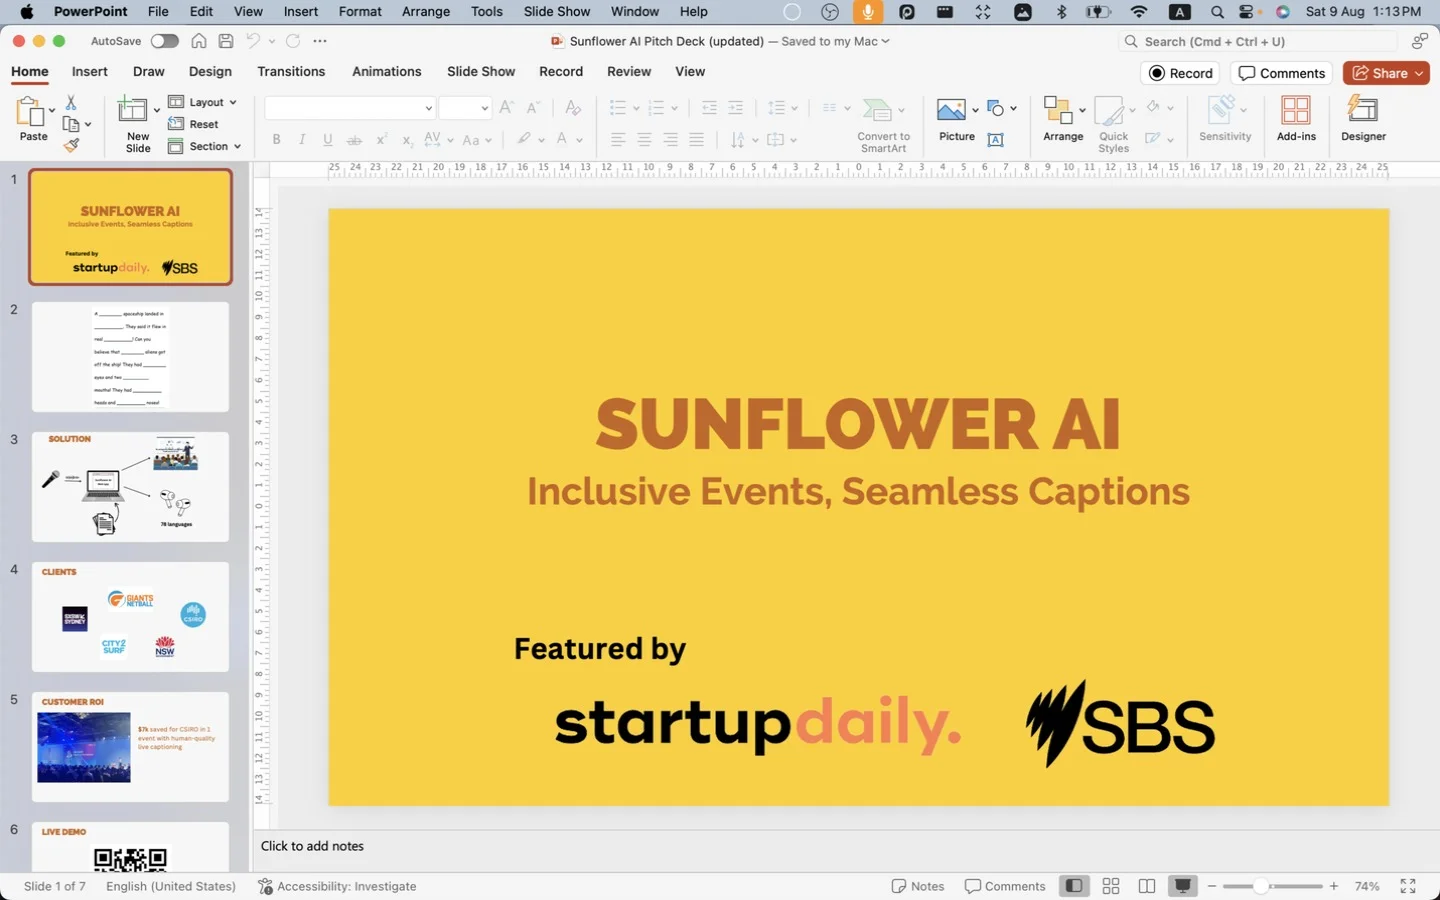
Task: Switch to the Transitions tab
Action: click(x=291, y=72)
